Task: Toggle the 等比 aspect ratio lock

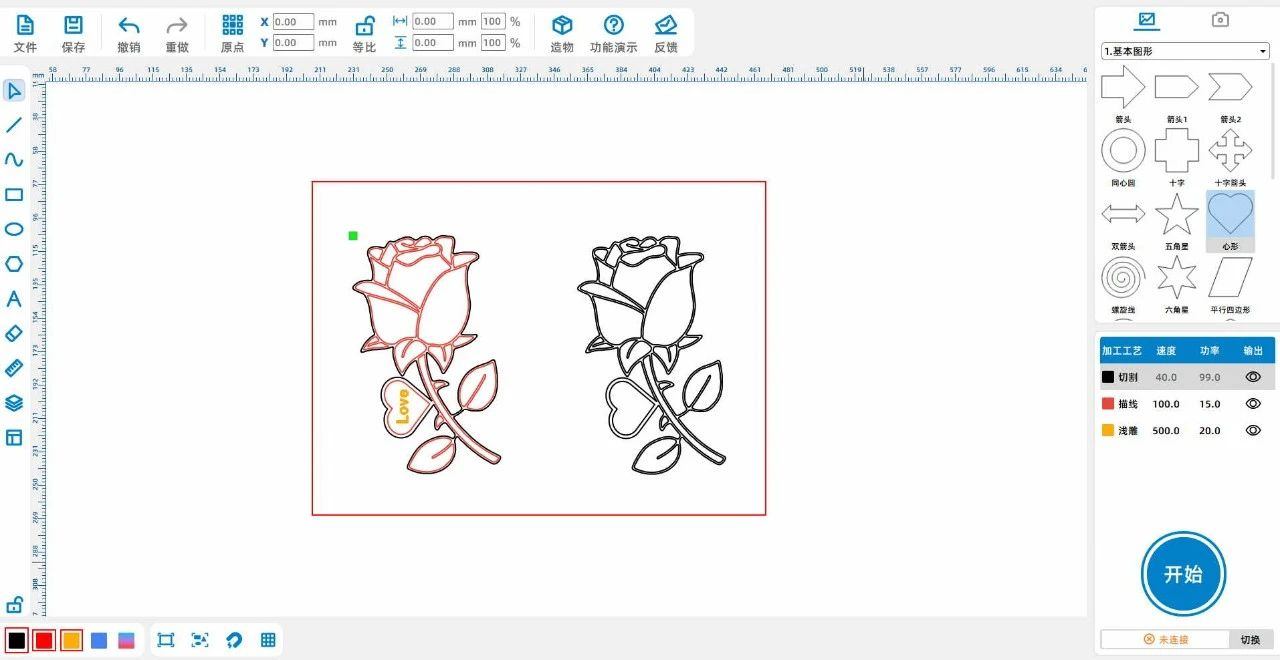Action: pos(365,26)
